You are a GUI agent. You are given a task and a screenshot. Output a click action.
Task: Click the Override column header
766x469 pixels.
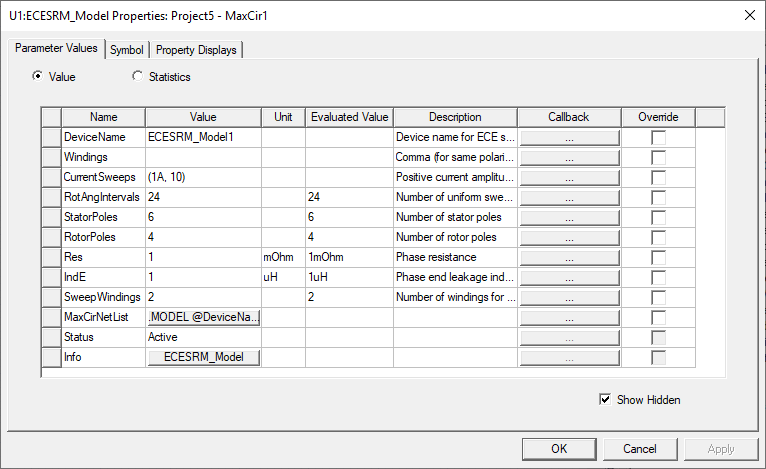pos(658,117)
